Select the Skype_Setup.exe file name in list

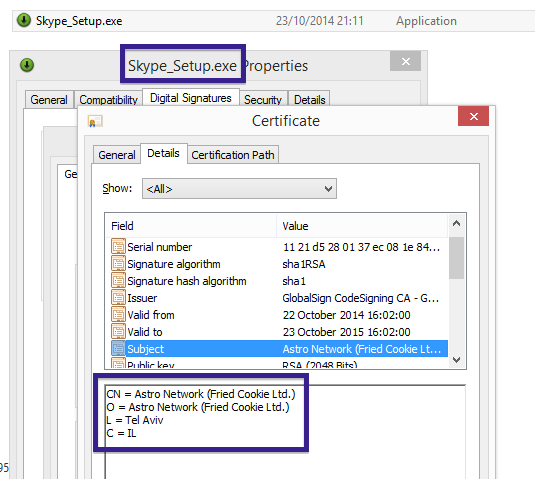click(79, 21)
